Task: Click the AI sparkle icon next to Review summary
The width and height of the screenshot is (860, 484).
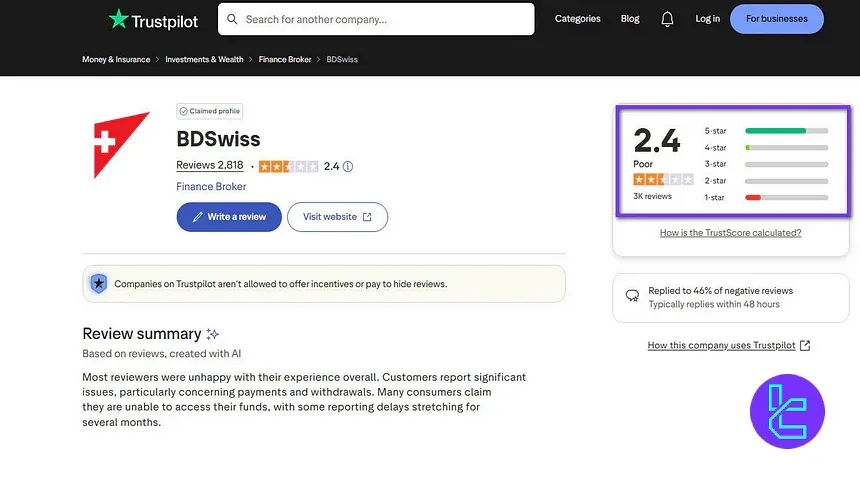Action: pyautogui.click(x=212, y=334)
